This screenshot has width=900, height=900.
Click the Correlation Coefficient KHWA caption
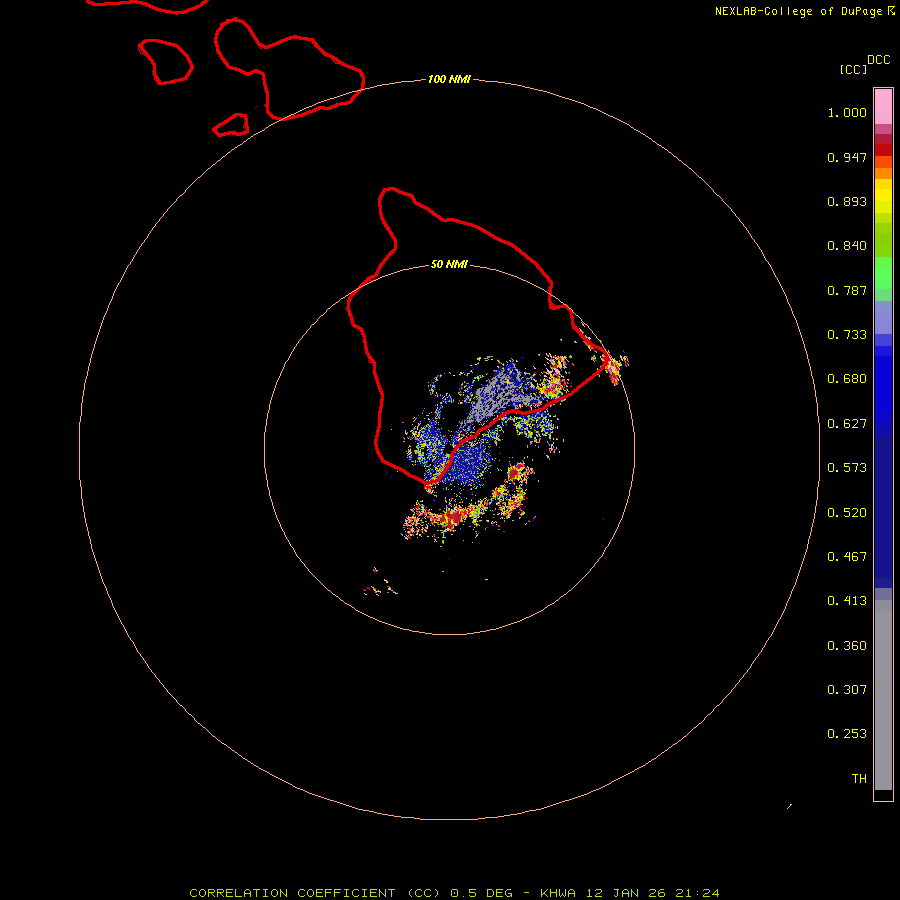[454, 893]
